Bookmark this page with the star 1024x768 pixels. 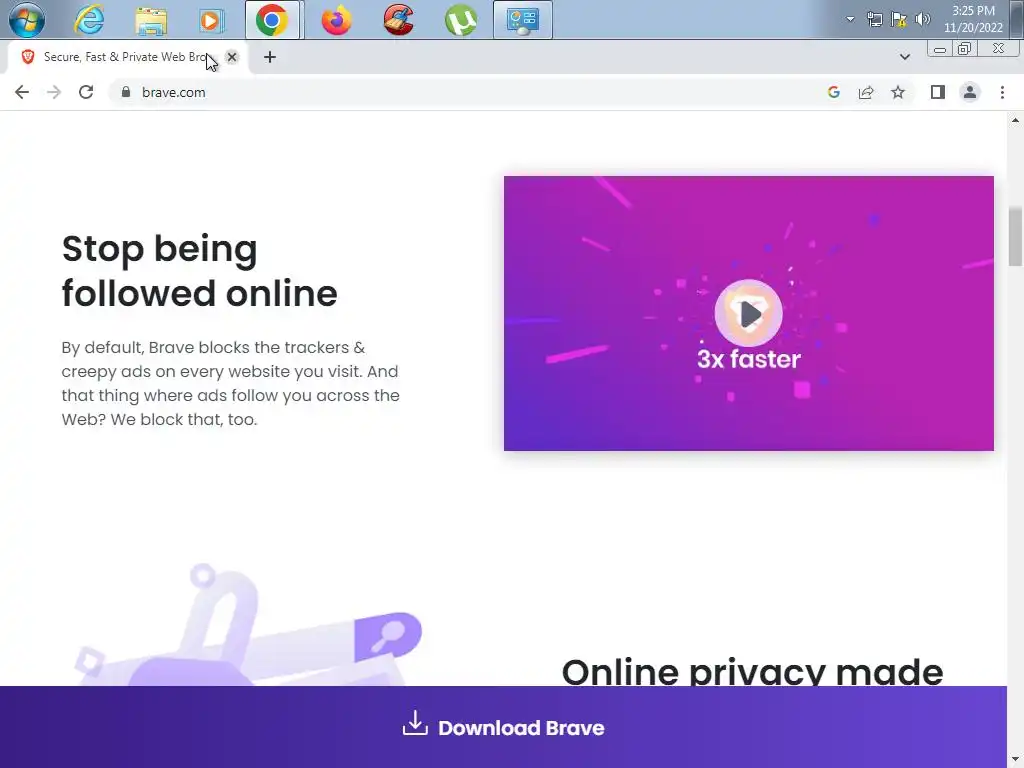(x=898, y=92)
